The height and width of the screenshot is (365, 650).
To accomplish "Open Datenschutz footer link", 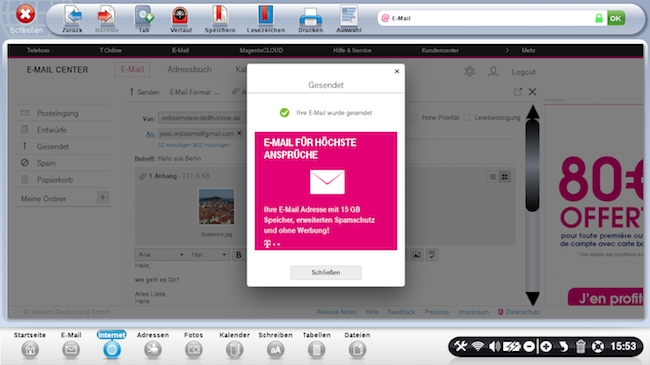I will tap(522, 312).
